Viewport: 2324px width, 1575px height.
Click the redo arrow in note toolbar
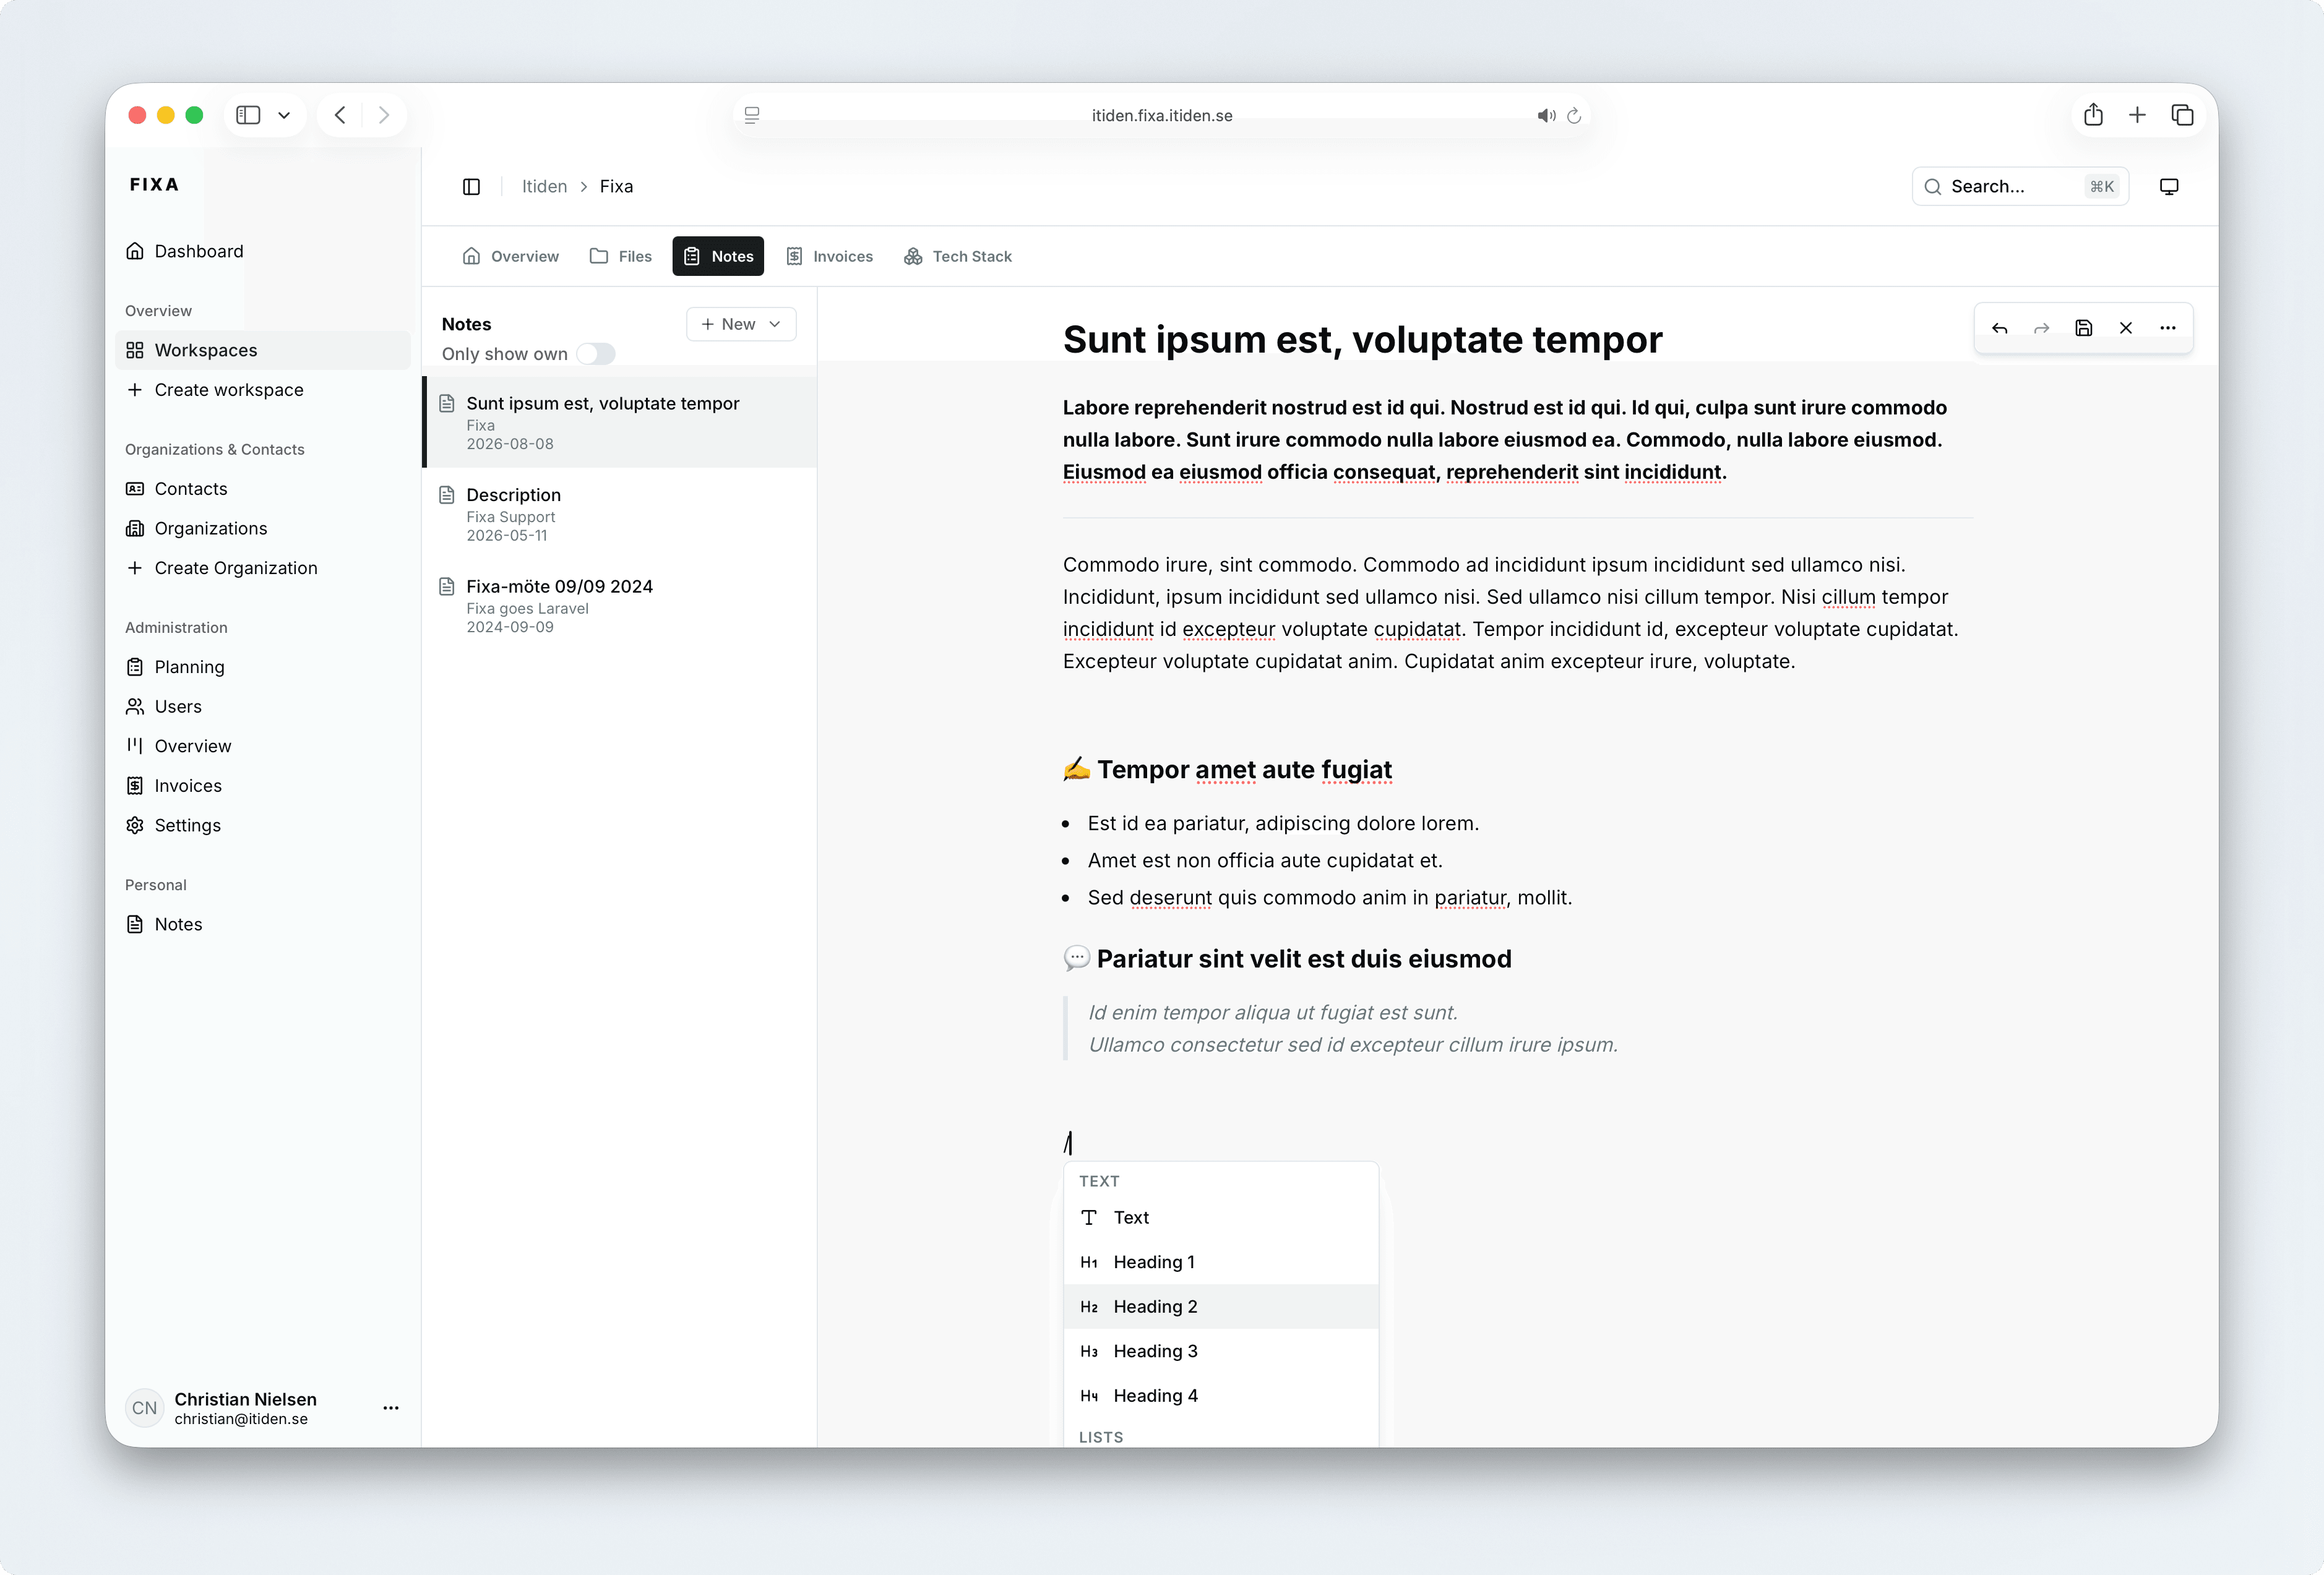pyautogui.click(x=2041, y=328)
